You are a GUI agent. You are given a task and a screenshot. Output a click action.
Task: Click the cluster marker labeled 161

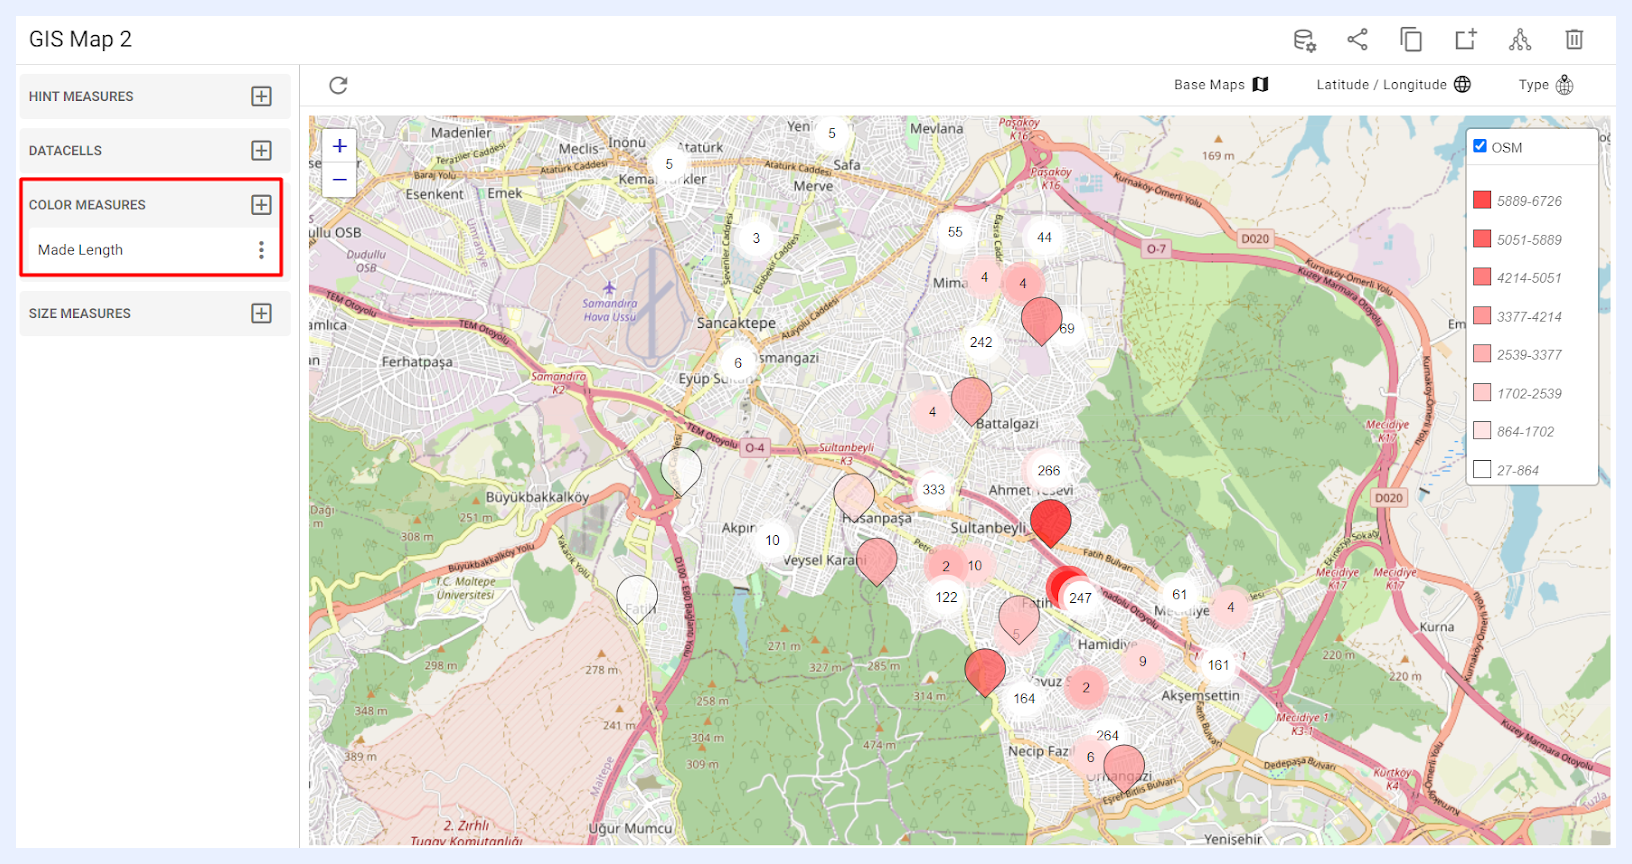tap(1218, 665)
